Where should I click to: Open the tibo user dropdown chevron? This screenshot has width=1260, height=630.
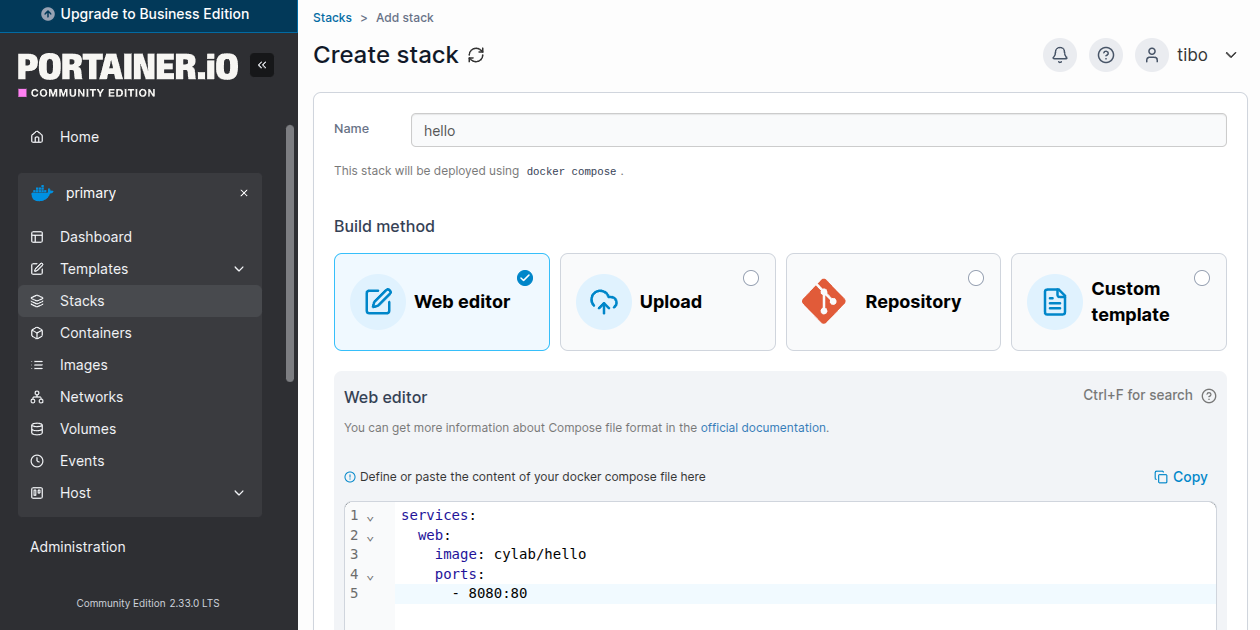point(1230,55)
